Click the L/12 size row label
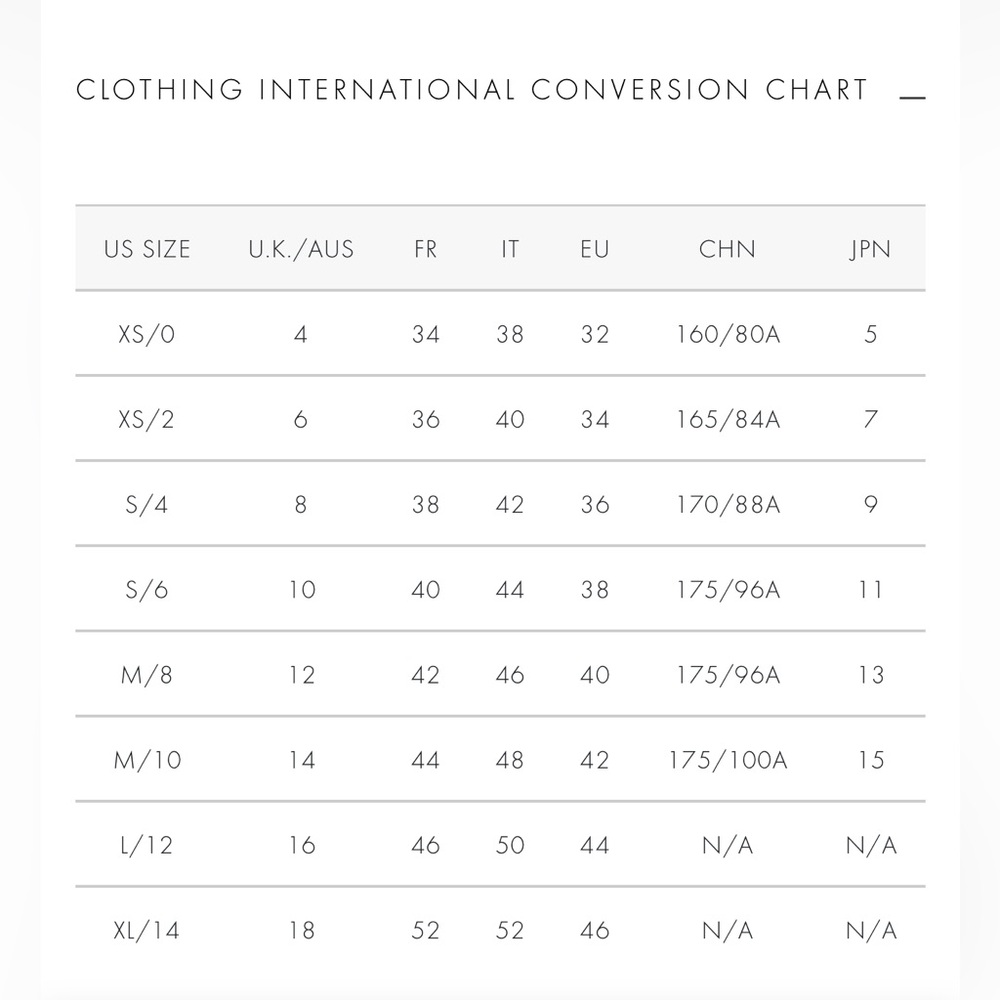The width and height of the screenshot is (1000, 1000). coord(147,845)
